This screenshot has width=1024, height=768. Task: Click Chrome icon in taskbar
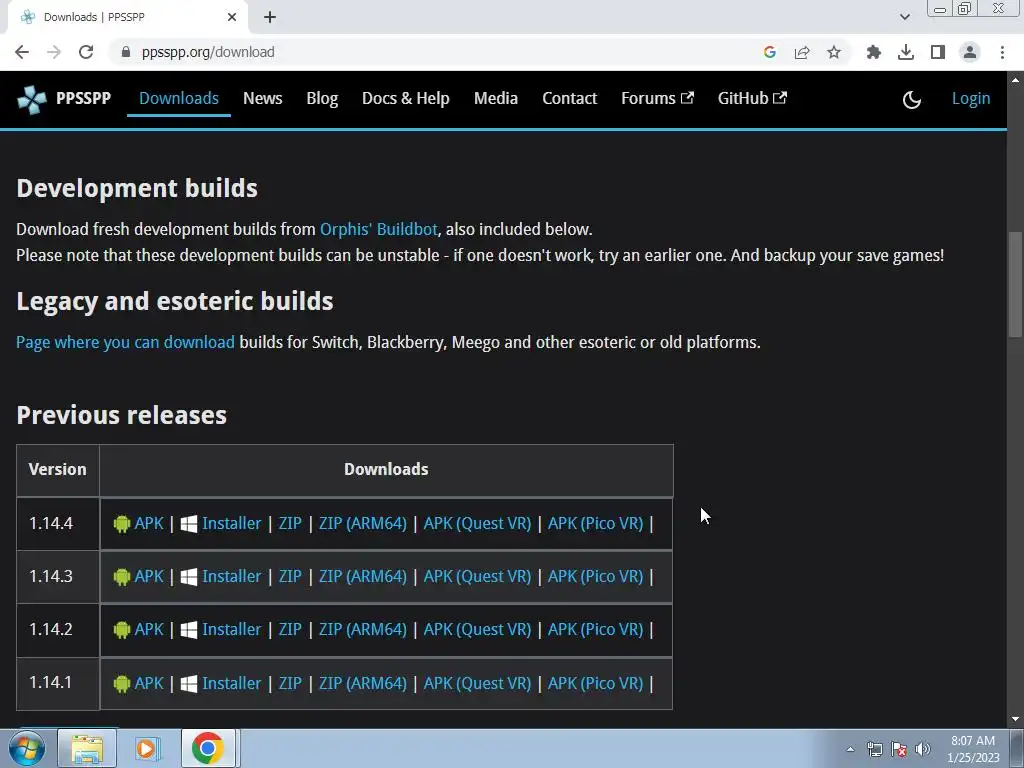(x=208, y=748)
